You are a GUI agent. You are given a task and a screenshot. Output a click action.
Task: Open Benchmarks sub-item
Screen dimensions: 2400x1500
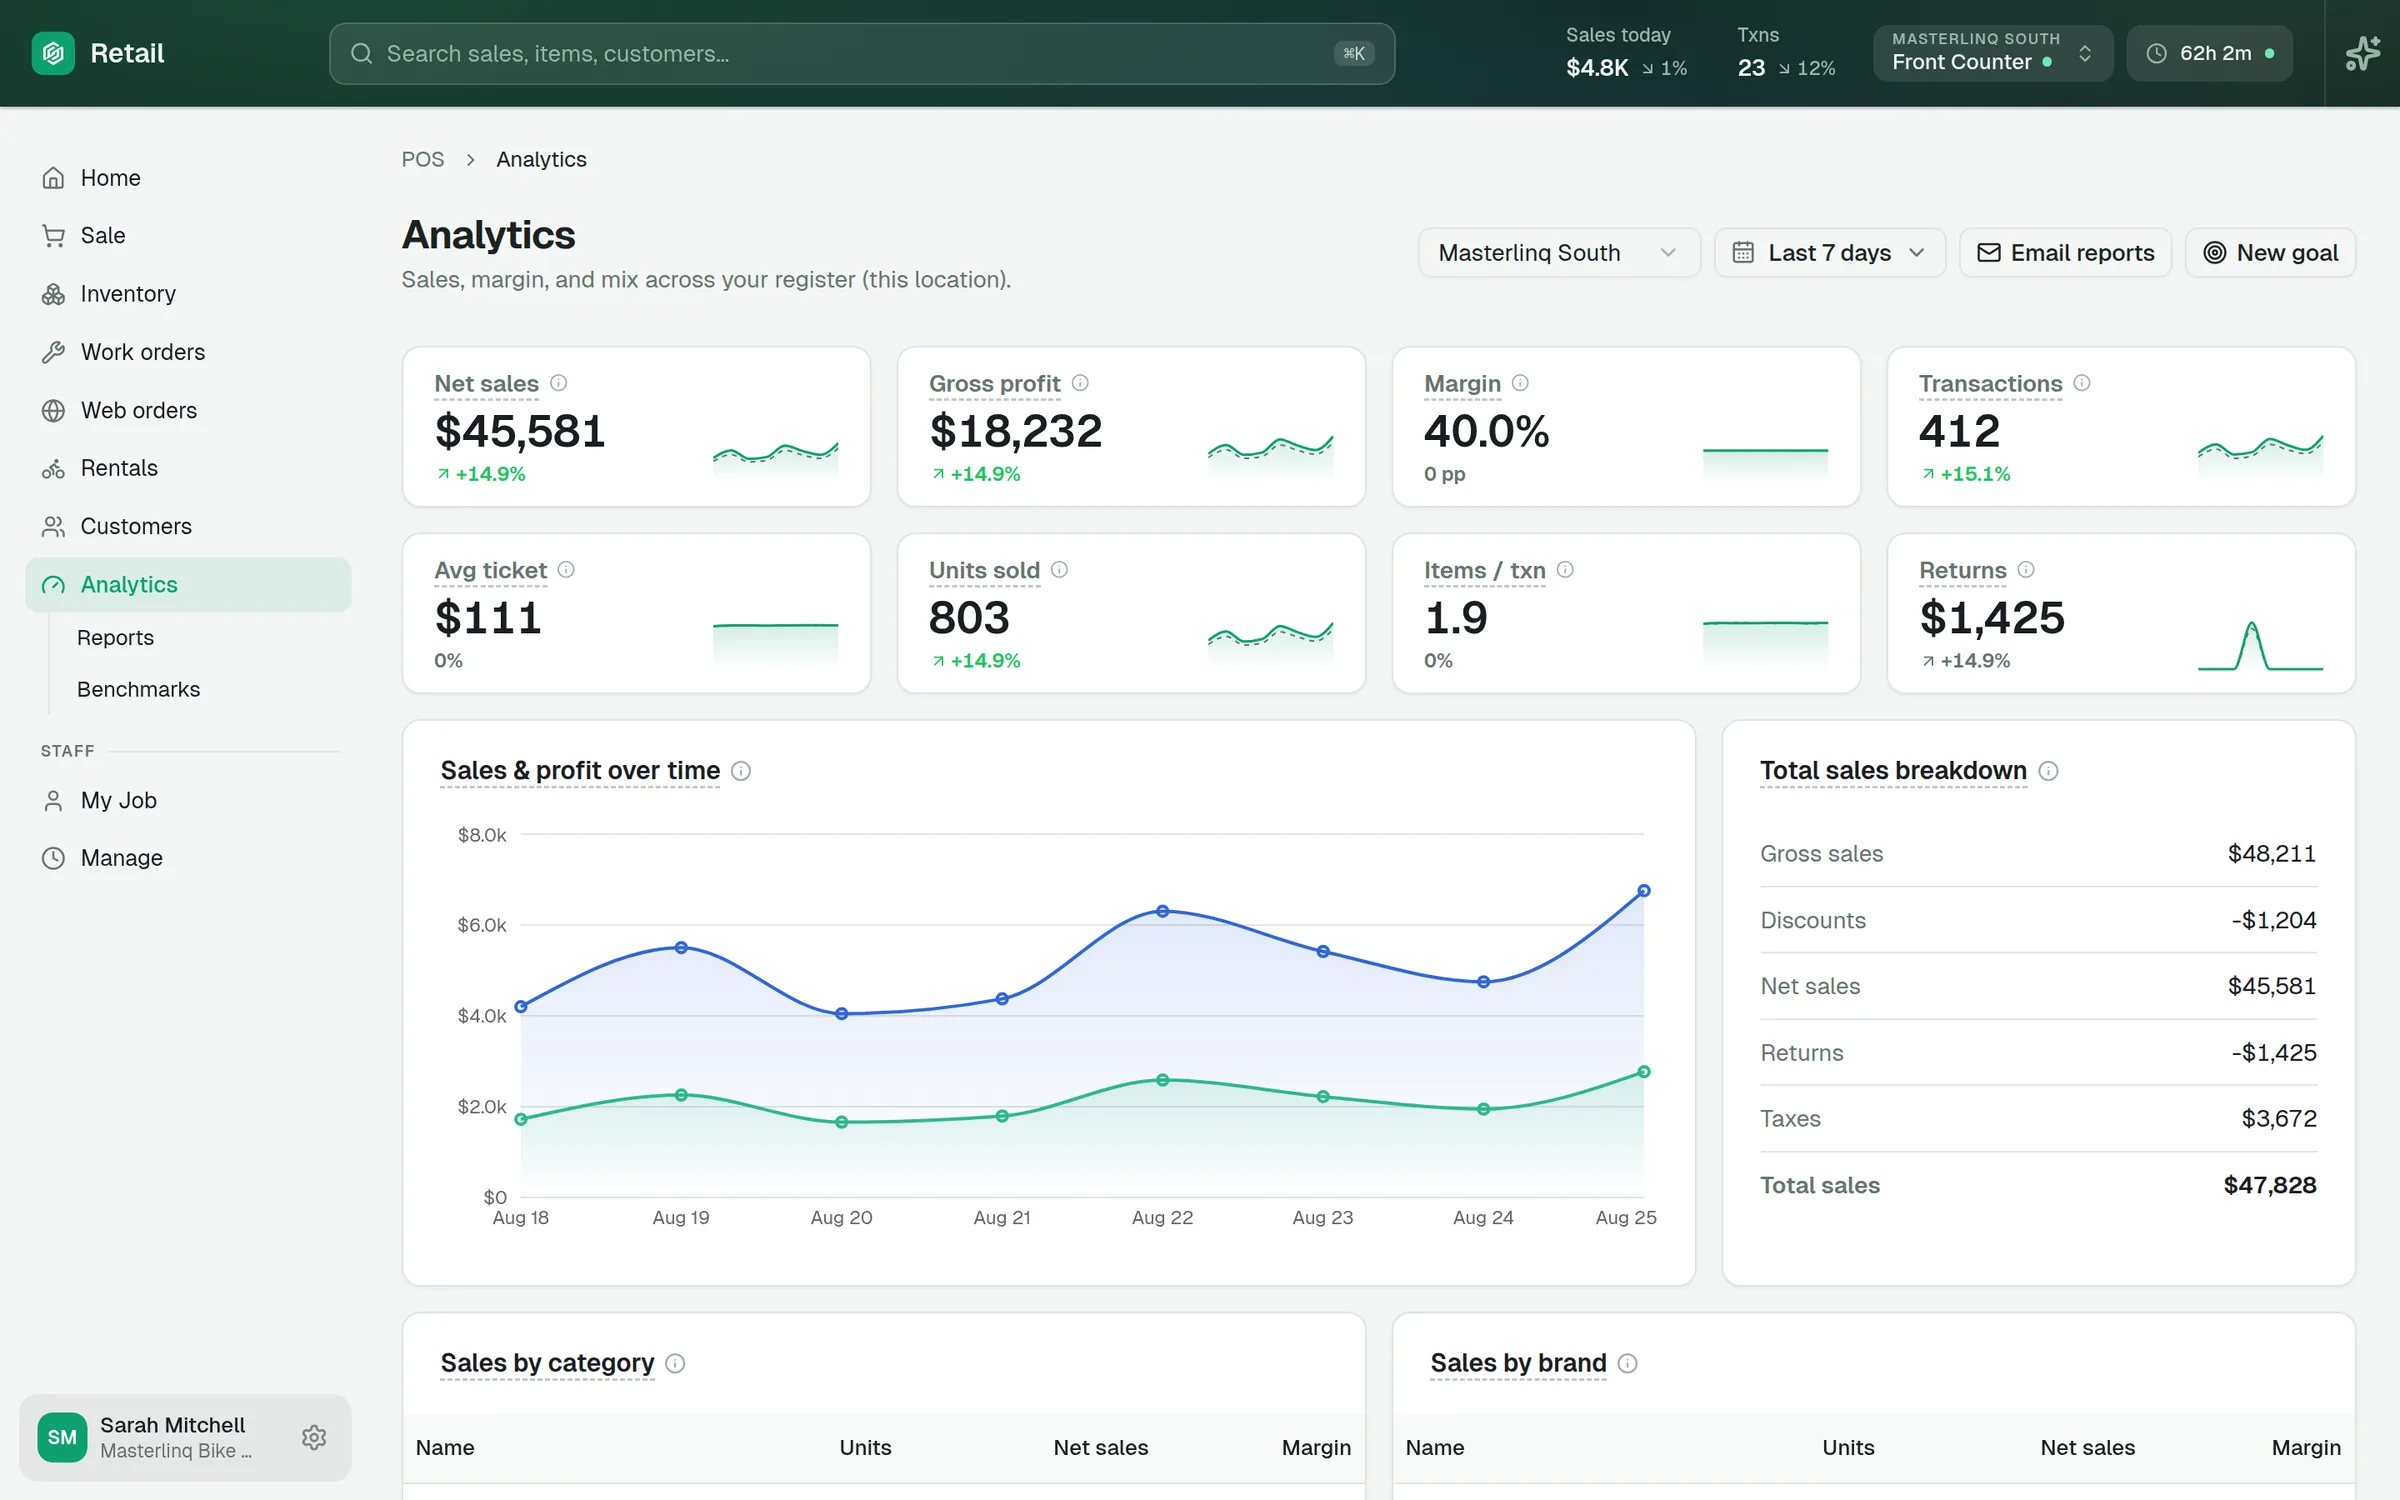[x=138, y=690]
